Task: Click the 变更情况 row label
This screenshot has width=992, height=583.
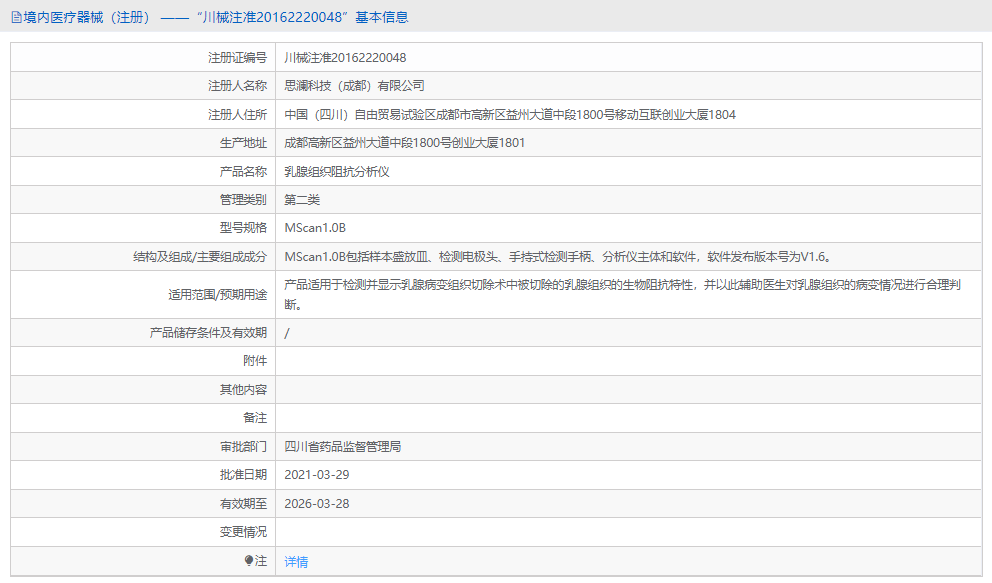Action: coord(243,532)
